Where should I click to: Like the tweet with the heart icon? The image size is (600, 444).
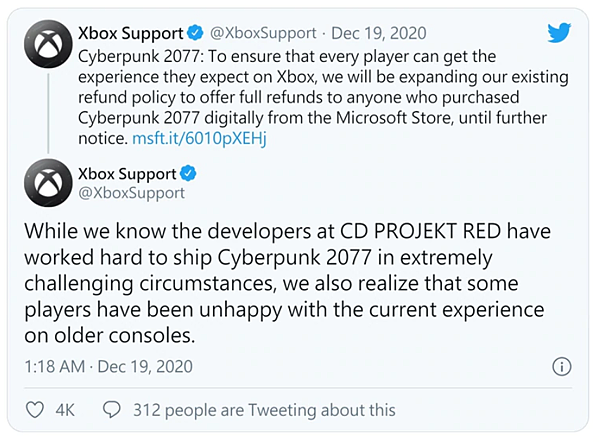35,410
